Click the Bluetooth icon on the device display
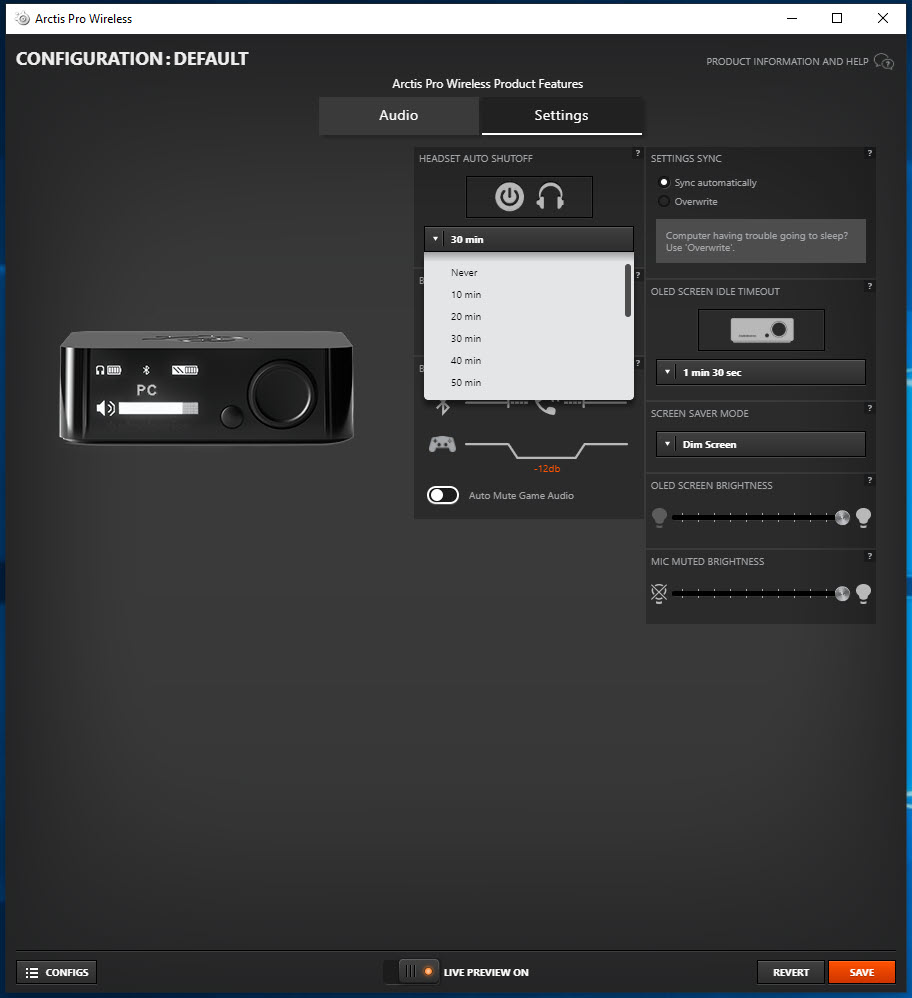Screen dimensions: 912x998 pos(146,370)
